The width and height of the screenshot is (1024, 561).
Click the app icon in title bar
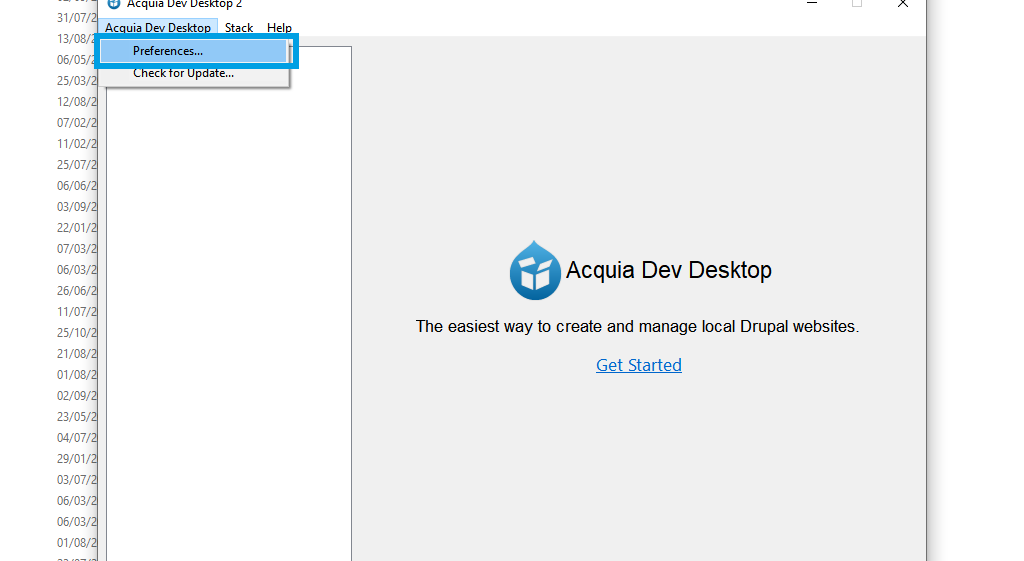(x=114, y=4)
